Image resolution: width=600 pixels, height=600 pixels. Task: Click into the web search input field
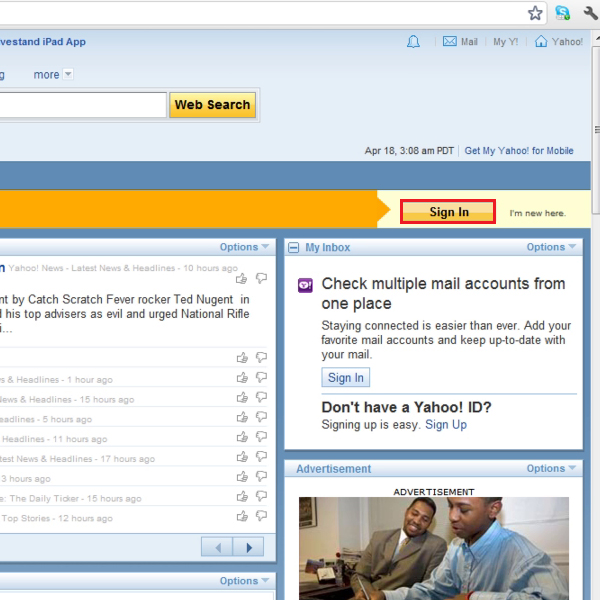(x=83, y=105)
